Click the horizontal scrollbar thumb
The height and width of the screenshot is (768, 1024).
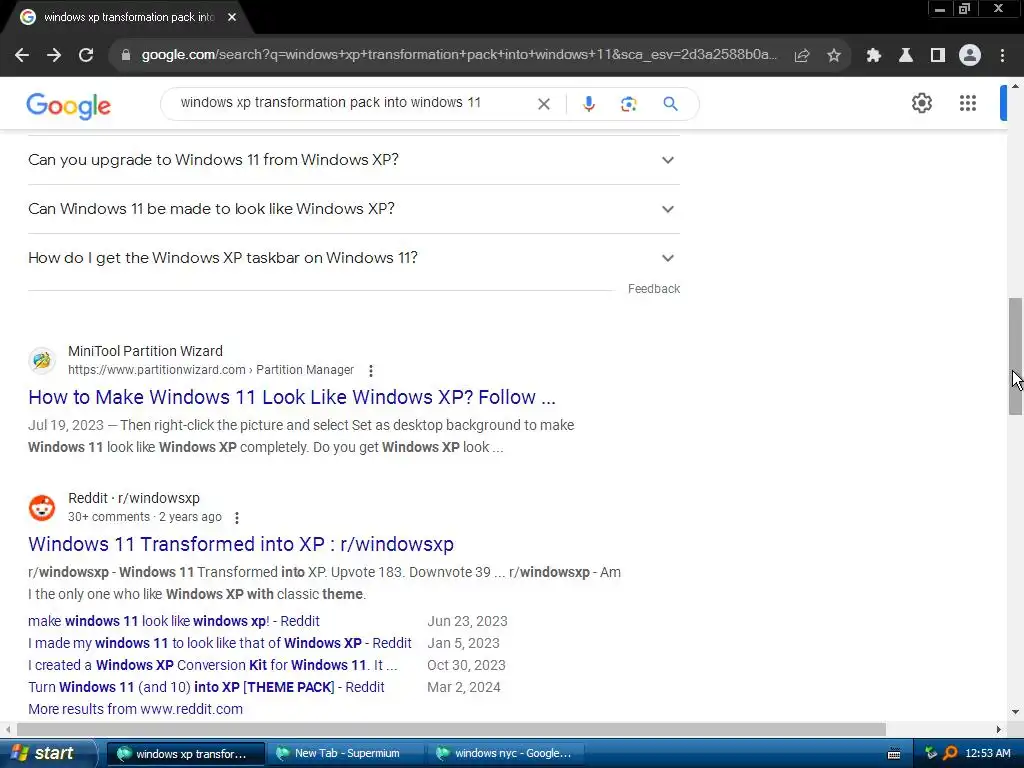pos(451,729)
